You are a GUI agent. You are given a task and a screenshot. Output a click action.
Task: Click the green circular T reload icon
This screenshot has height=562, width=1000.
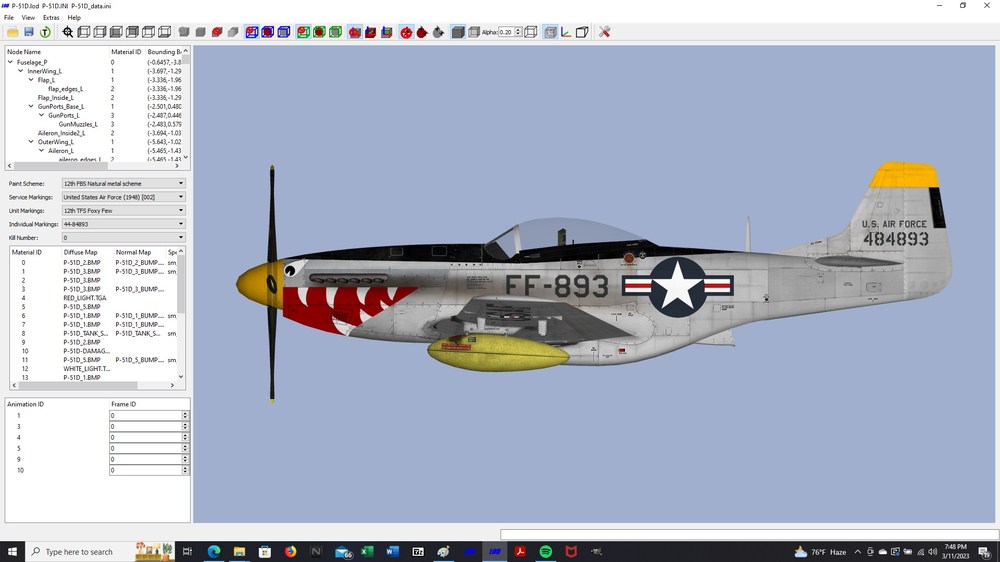point(45,32)
